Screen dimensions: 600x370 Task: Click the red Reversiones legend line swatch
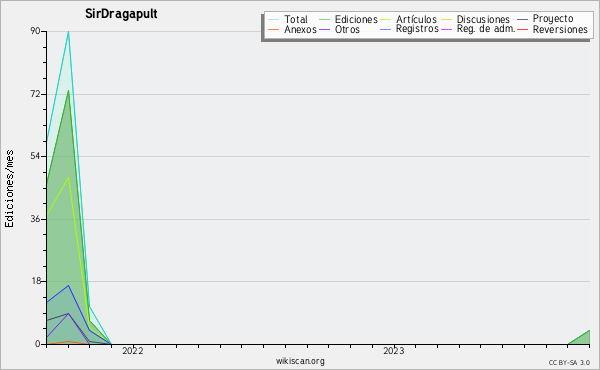(523, 29)
